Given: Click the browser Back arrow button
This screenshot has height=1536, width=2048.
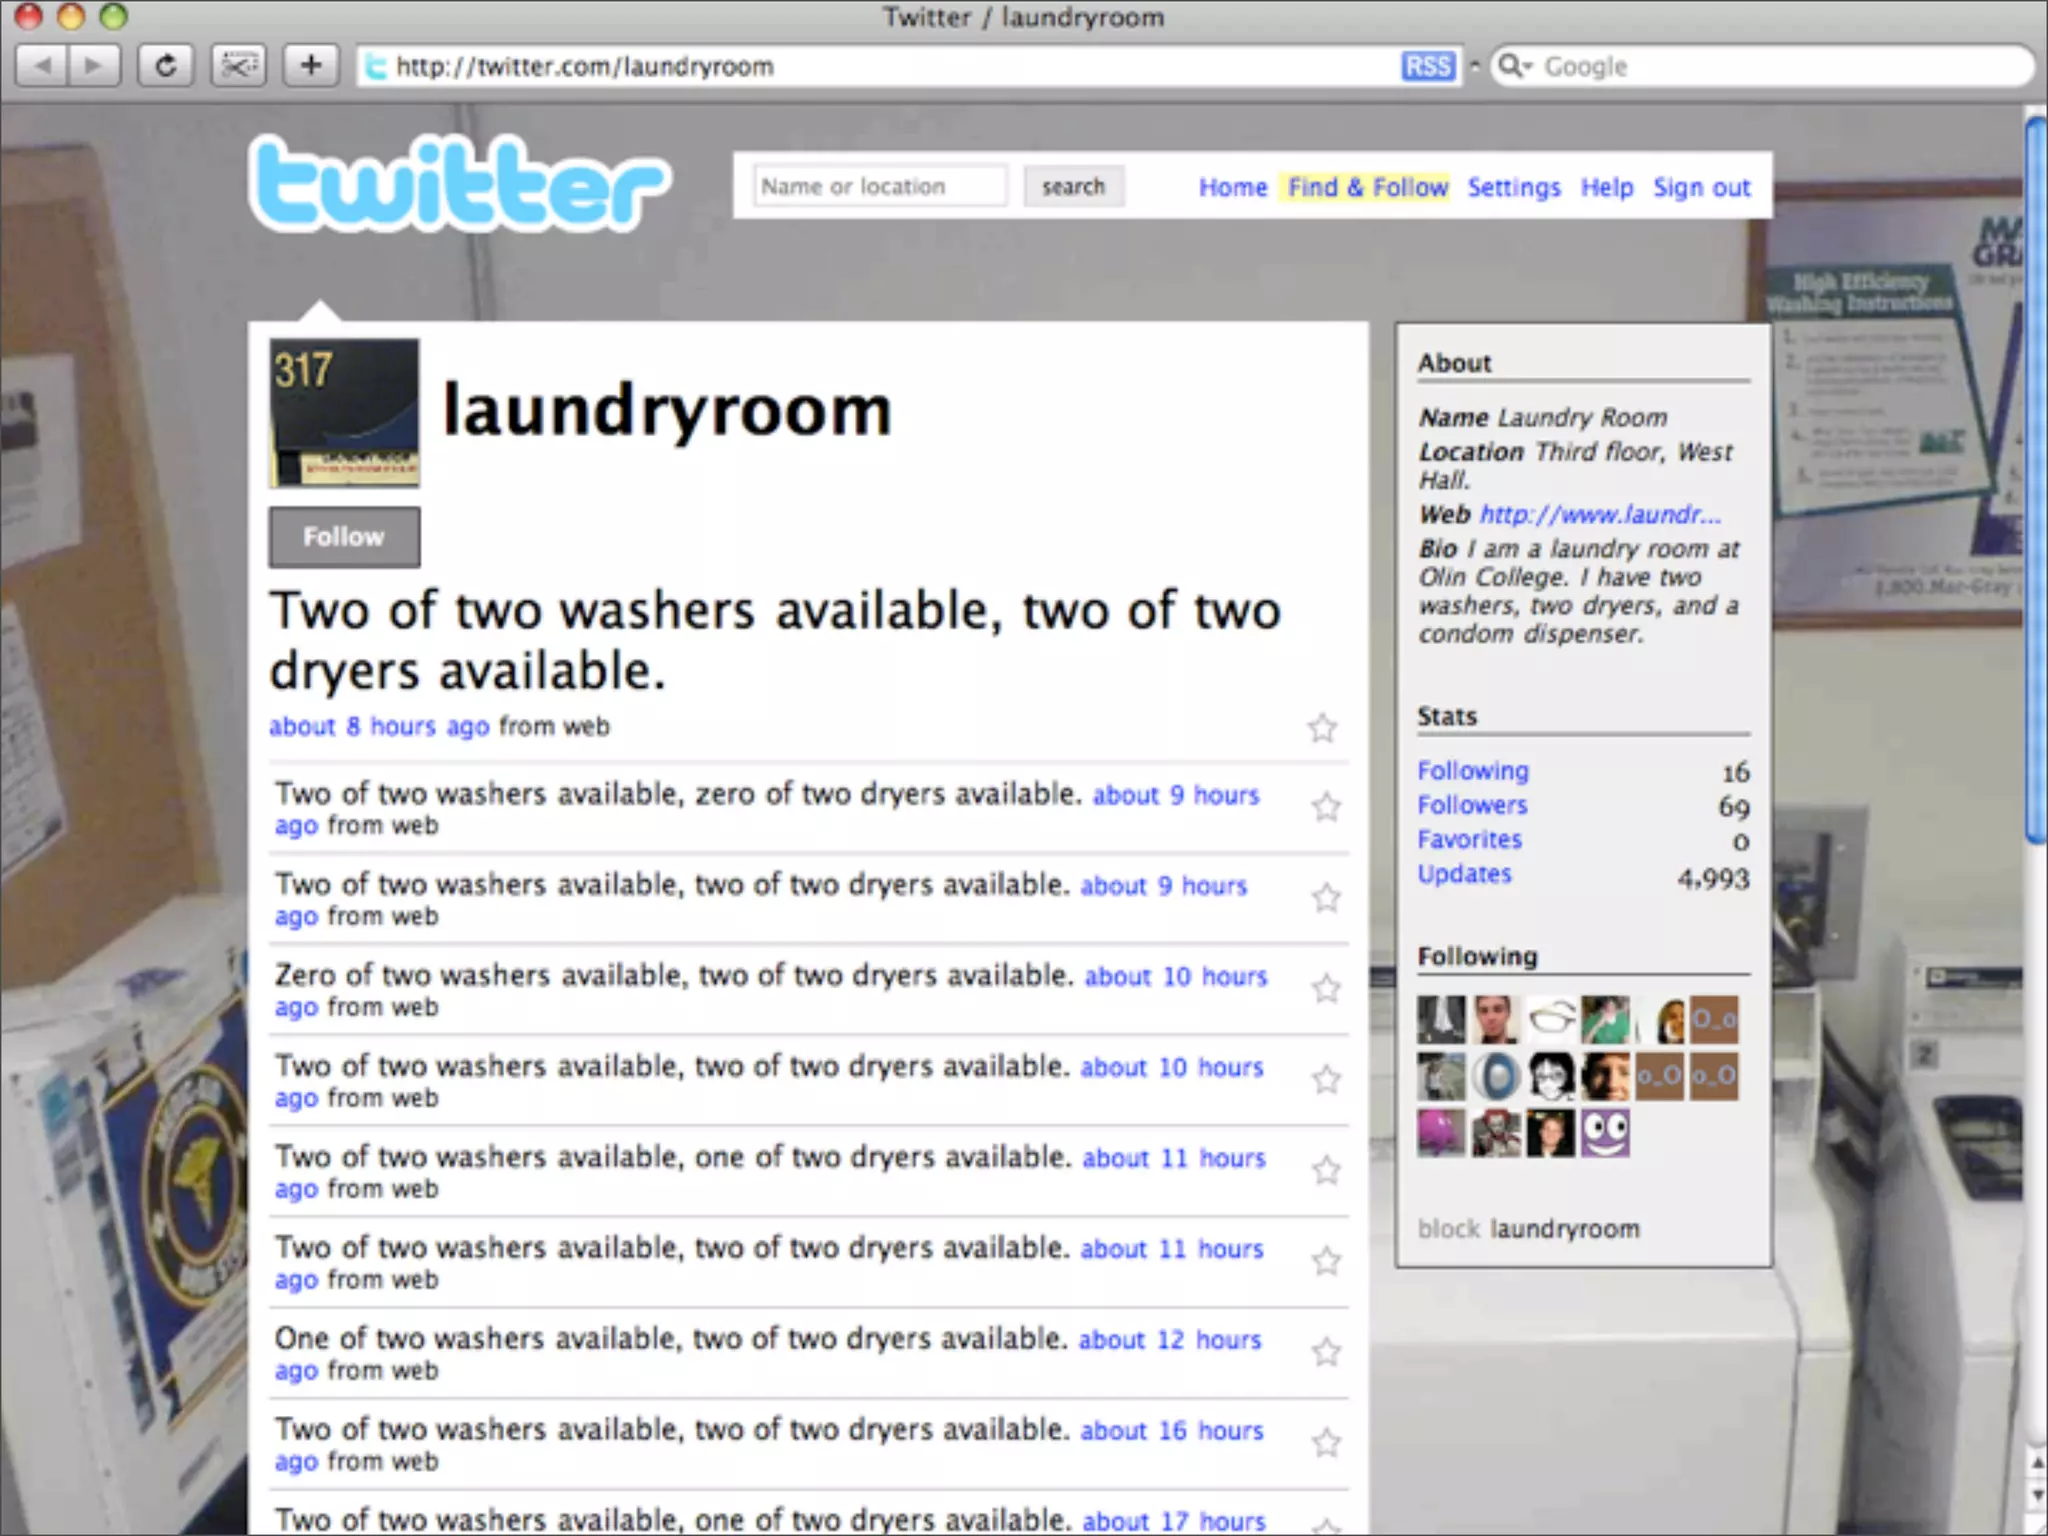Looking at the screenshot, I should (x=42, y=66).
